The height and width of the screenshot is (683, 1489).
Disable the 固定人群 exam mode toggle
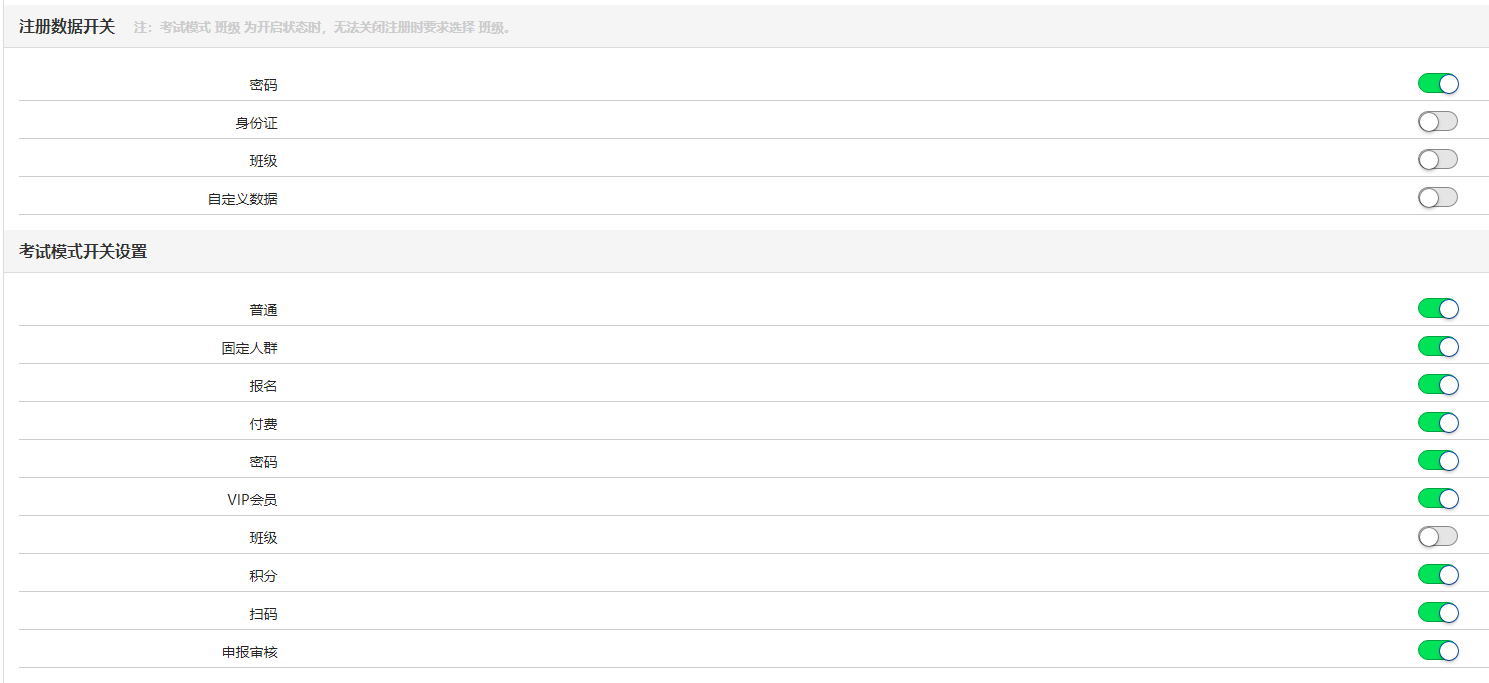(x=1438, y=347)
